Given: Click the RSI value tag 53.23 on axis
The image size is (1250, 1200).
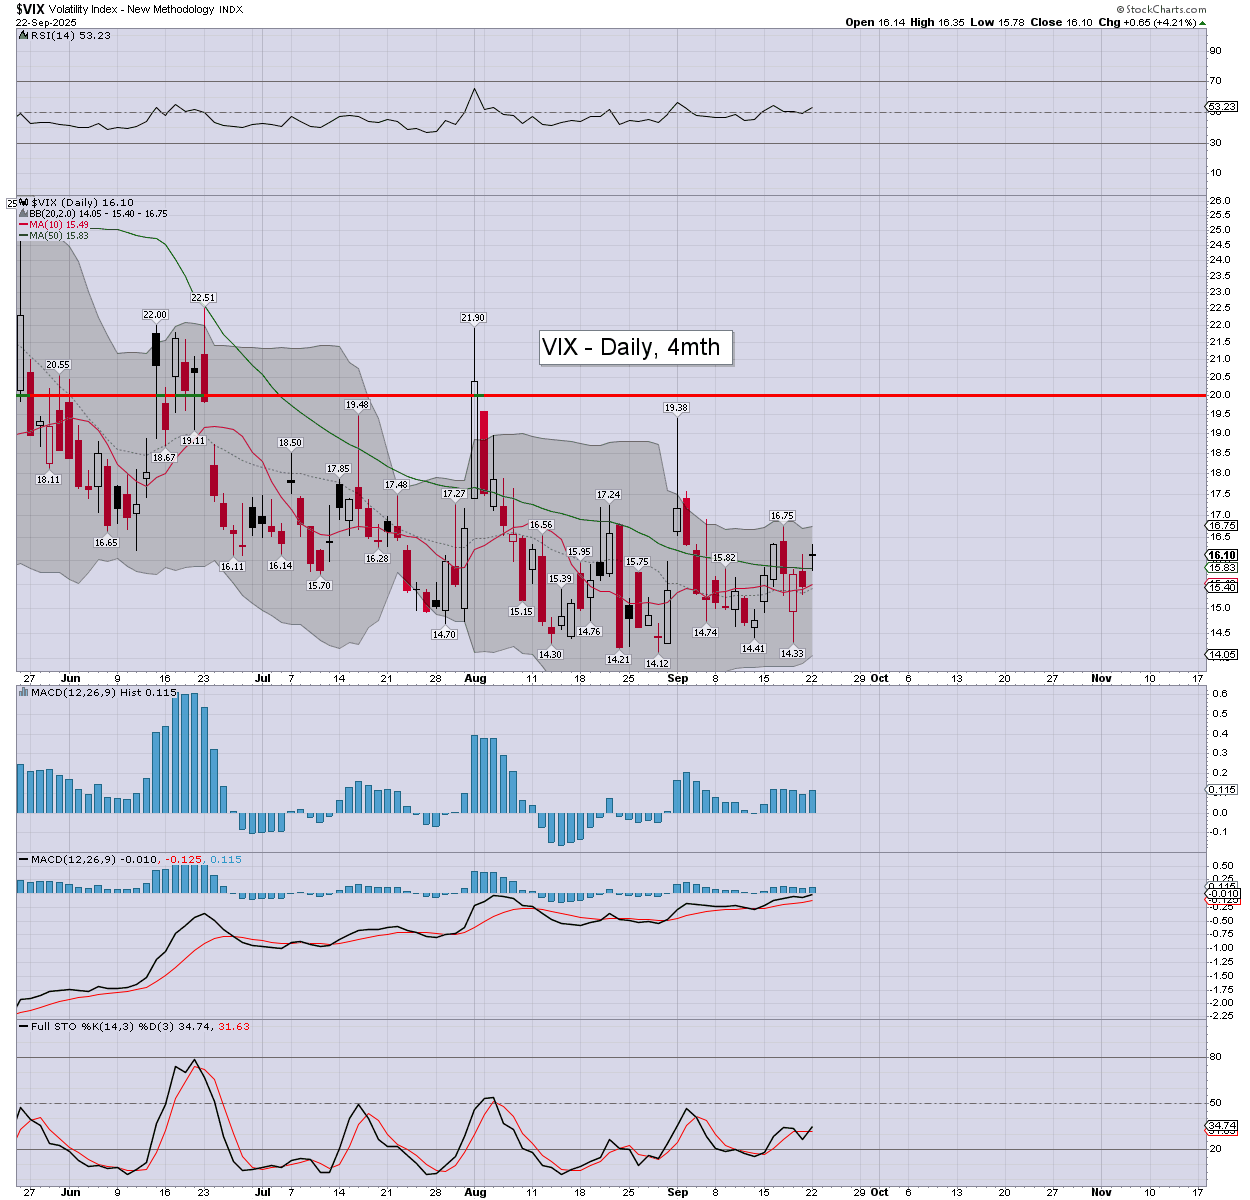Looking at the screenshot, I should click(x=1222, y=106).
